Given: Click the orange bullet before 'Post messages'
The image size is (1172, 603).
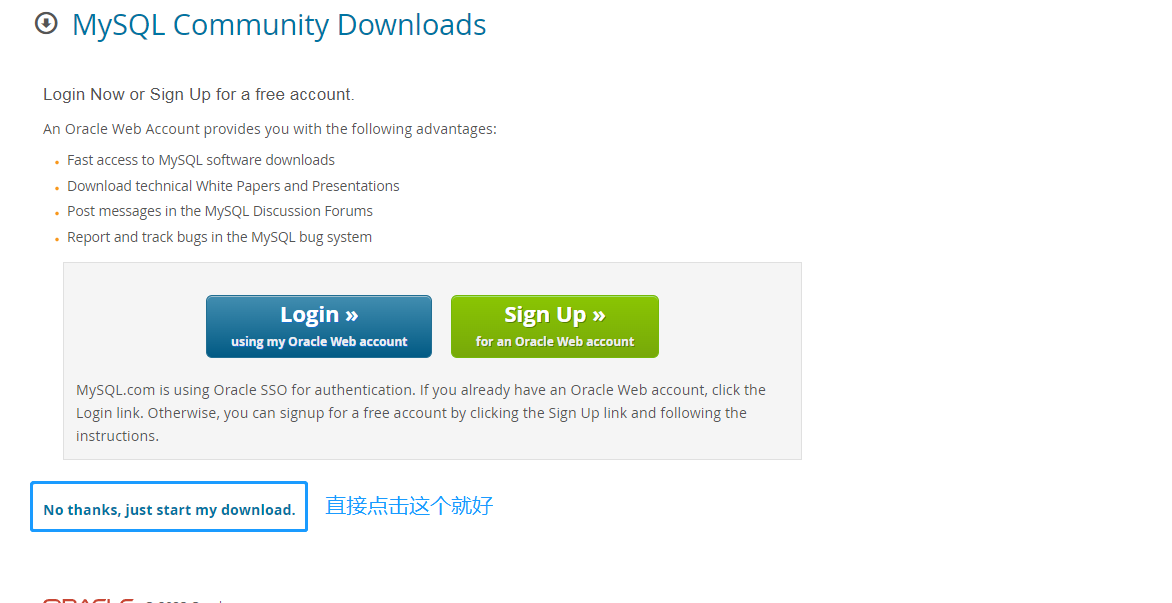Looking at the screenshot, I should (57, 214).
